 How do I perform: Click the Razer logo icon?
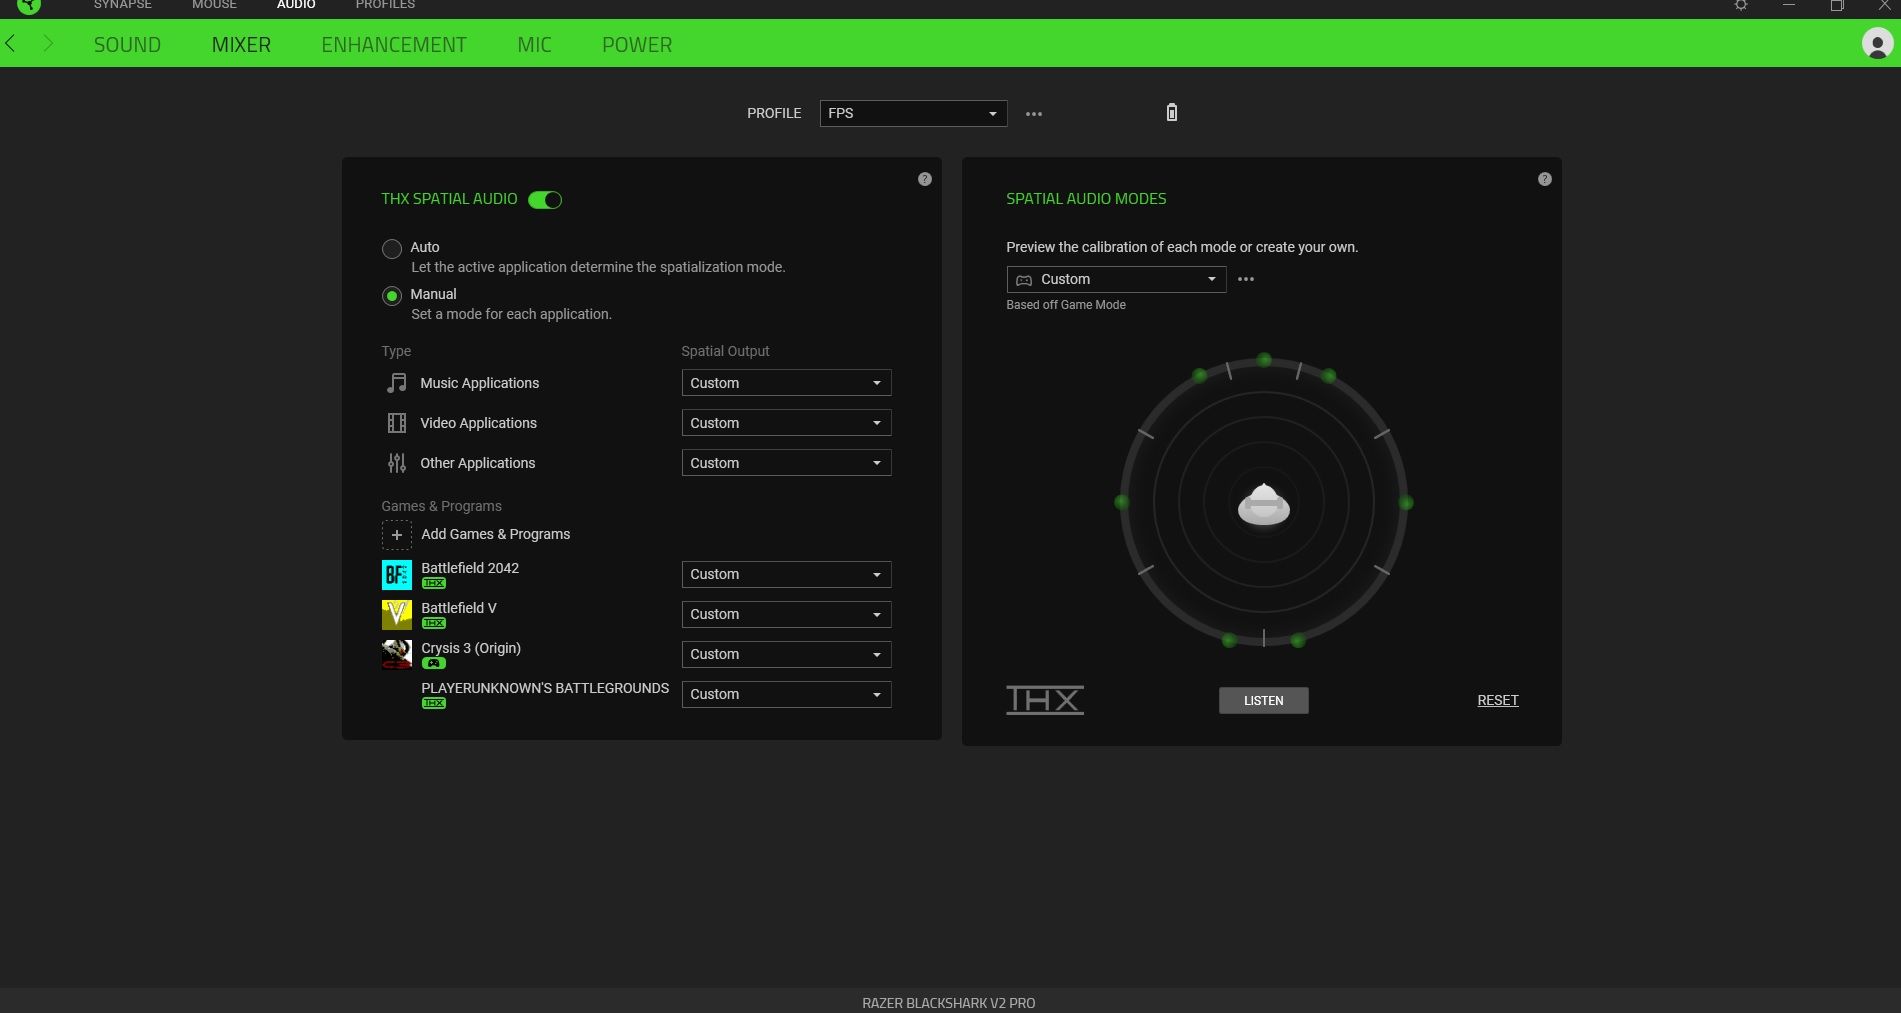[x=29, y=6]
